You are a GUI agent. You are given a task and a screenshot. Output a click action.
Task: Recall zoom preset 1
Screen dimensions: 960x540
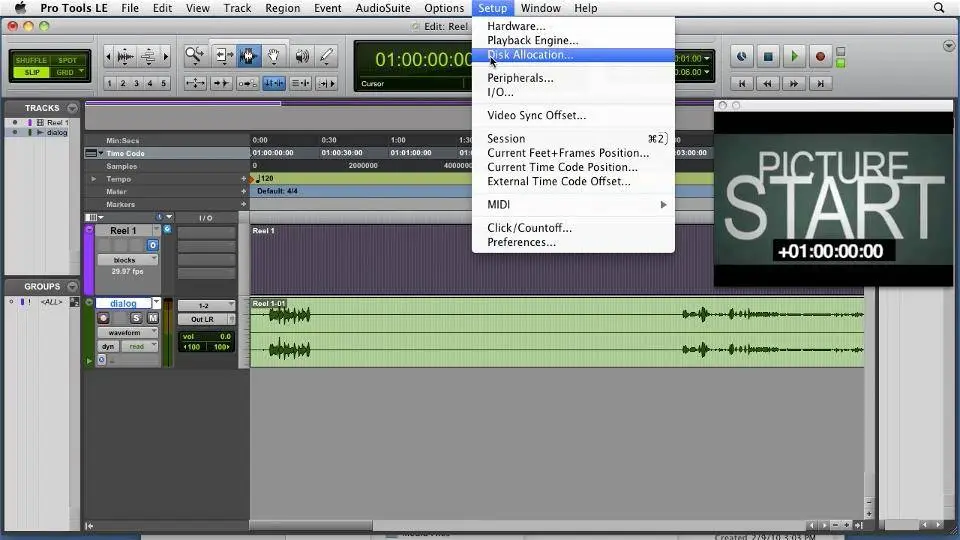pos(110,83)
